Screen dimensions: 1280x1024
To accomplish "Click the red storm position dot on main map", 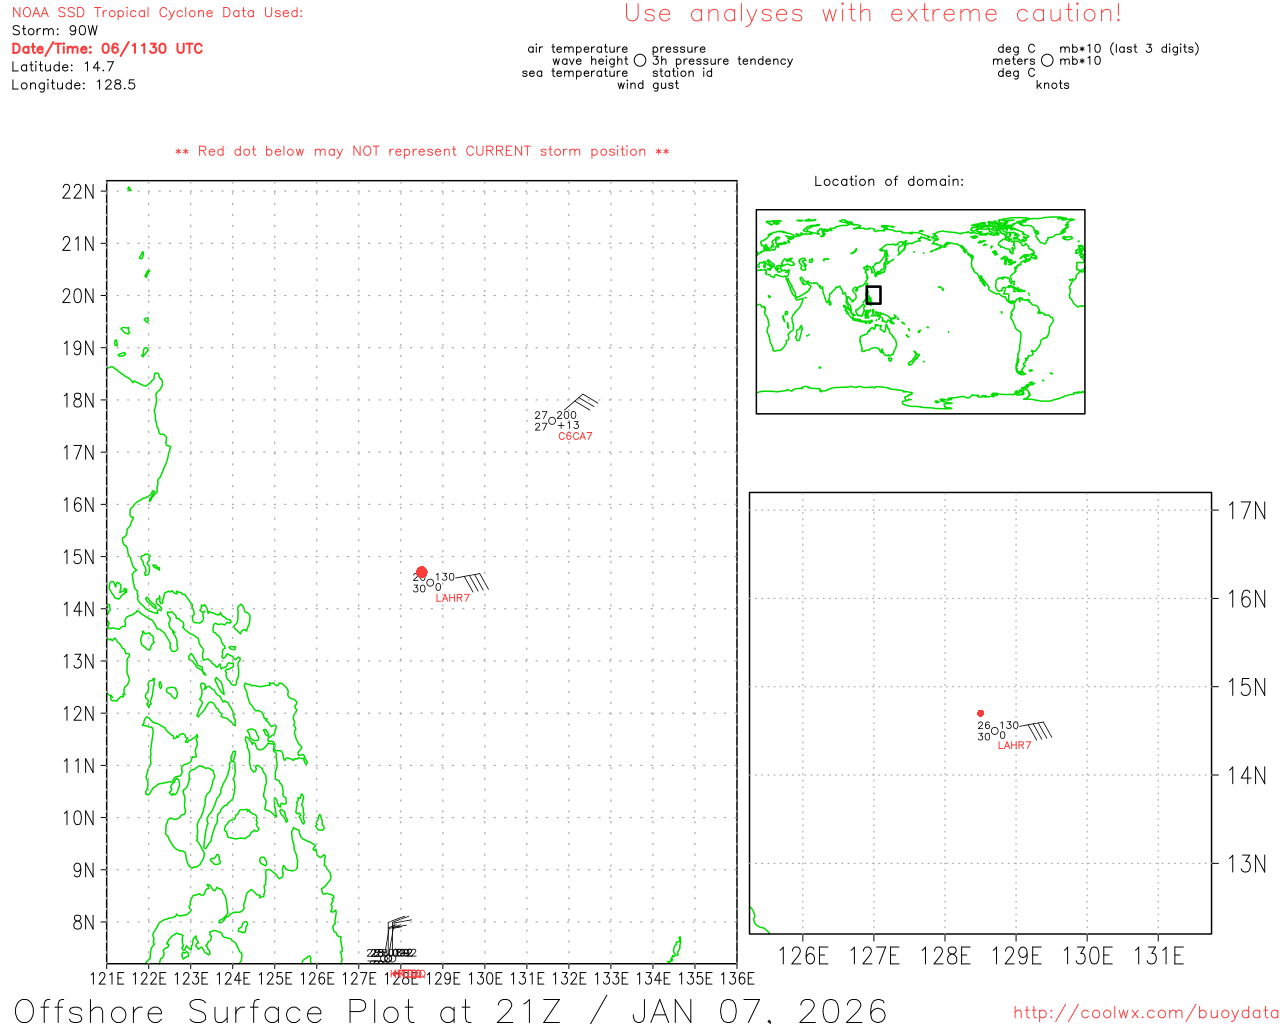I will [421, 573].
